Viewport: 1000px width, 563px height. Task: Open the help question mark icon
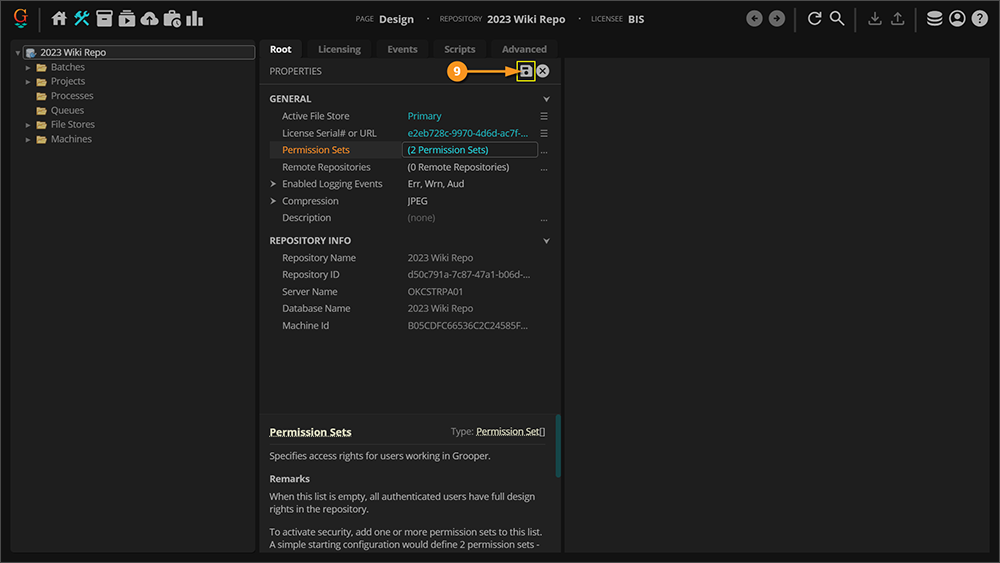979,19
